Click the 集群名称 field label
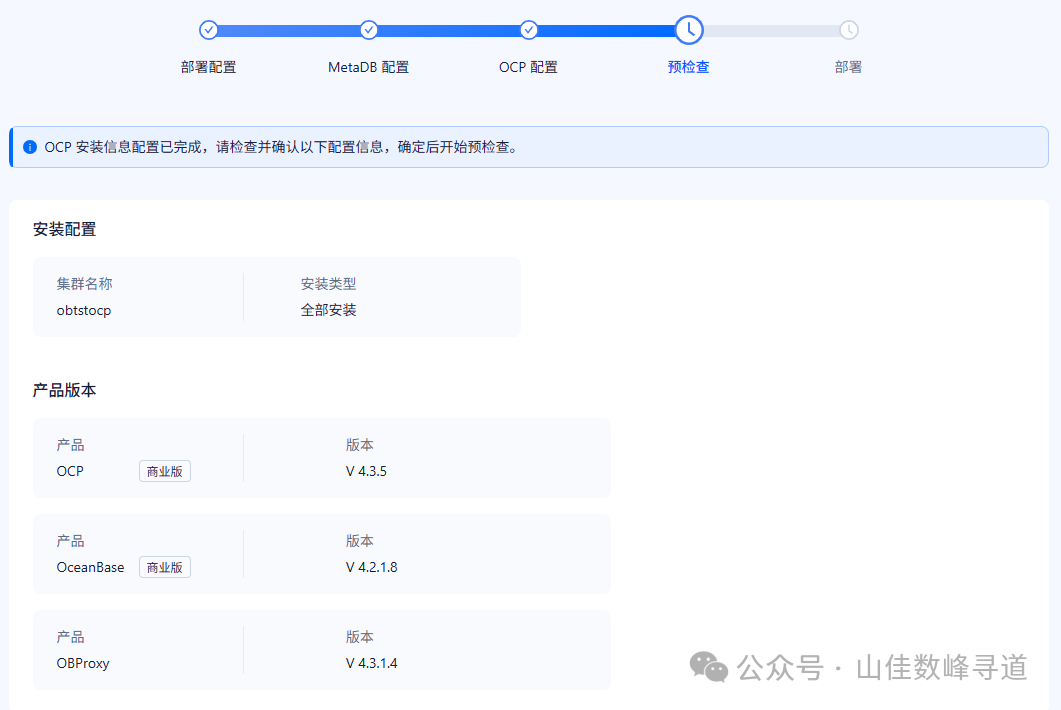 pyautogui.click(x=84, y=284)
